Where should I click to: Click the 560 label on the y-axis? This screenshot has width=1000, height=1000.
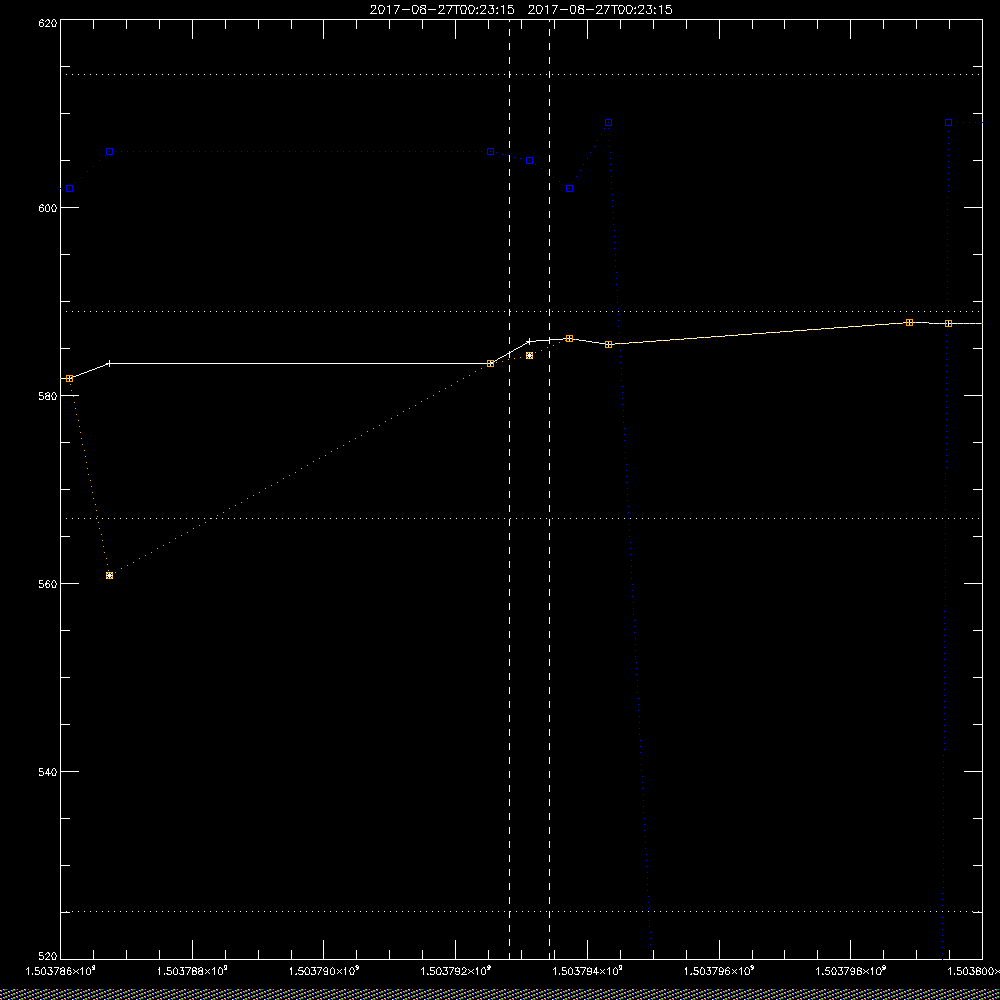(x=48, y=584)
